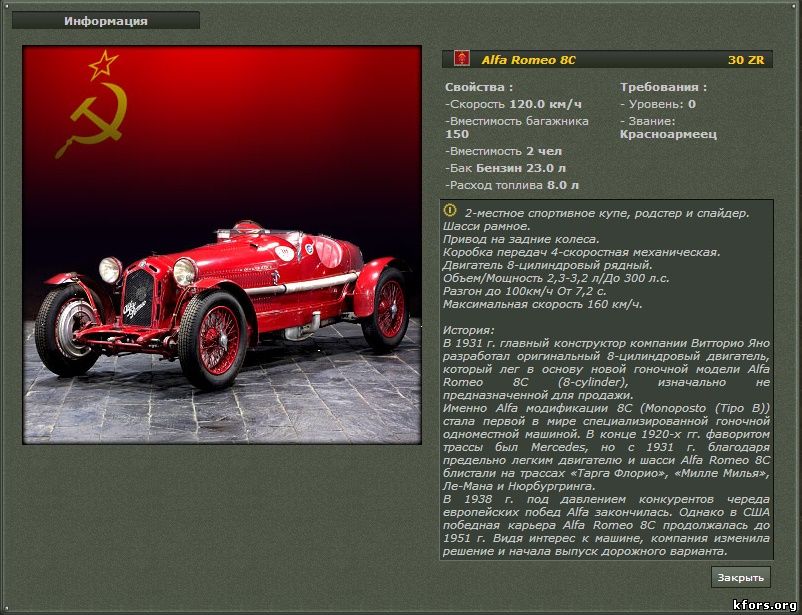The width and height of the screenshot is (802, 615).
Task: Click the Шасси рамное line
Action: tap(486, 226)
